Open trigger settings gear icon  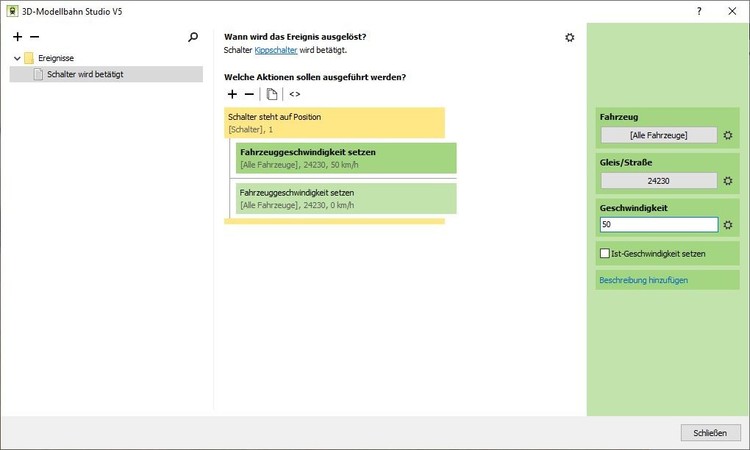[570, 38]
